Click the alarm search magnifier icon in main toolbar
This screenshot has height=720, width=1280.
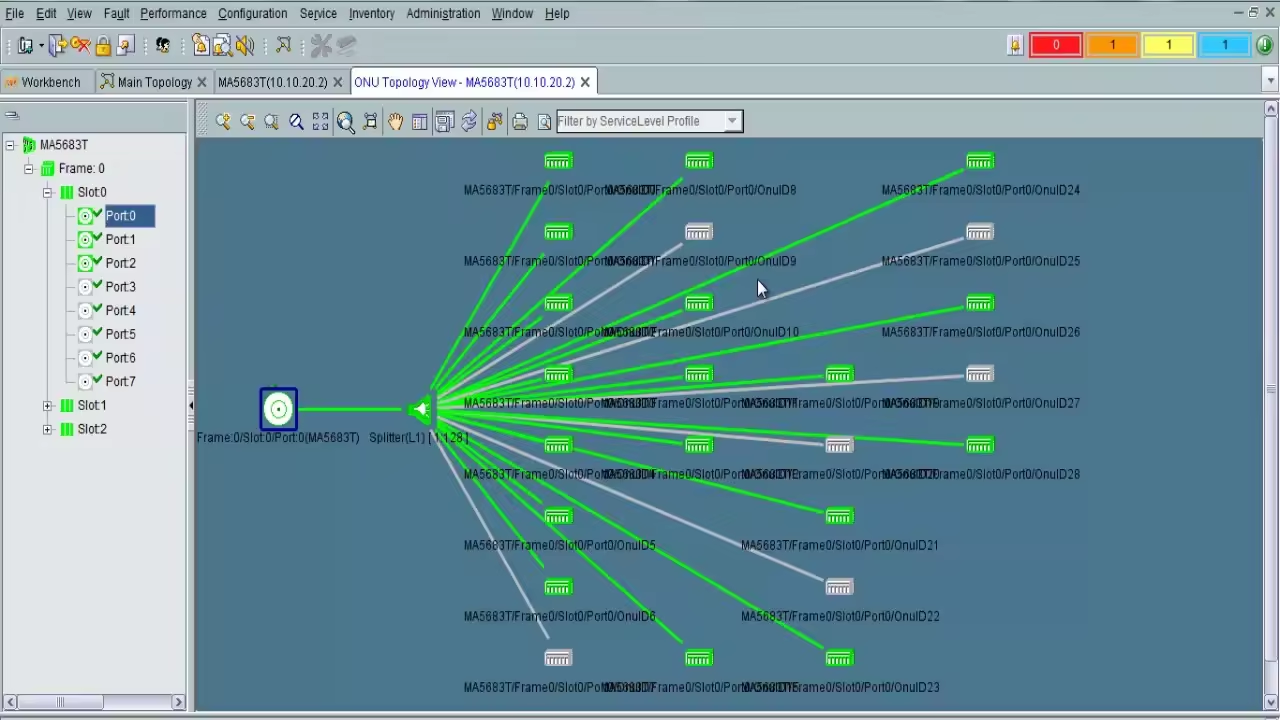click(222, 45)
